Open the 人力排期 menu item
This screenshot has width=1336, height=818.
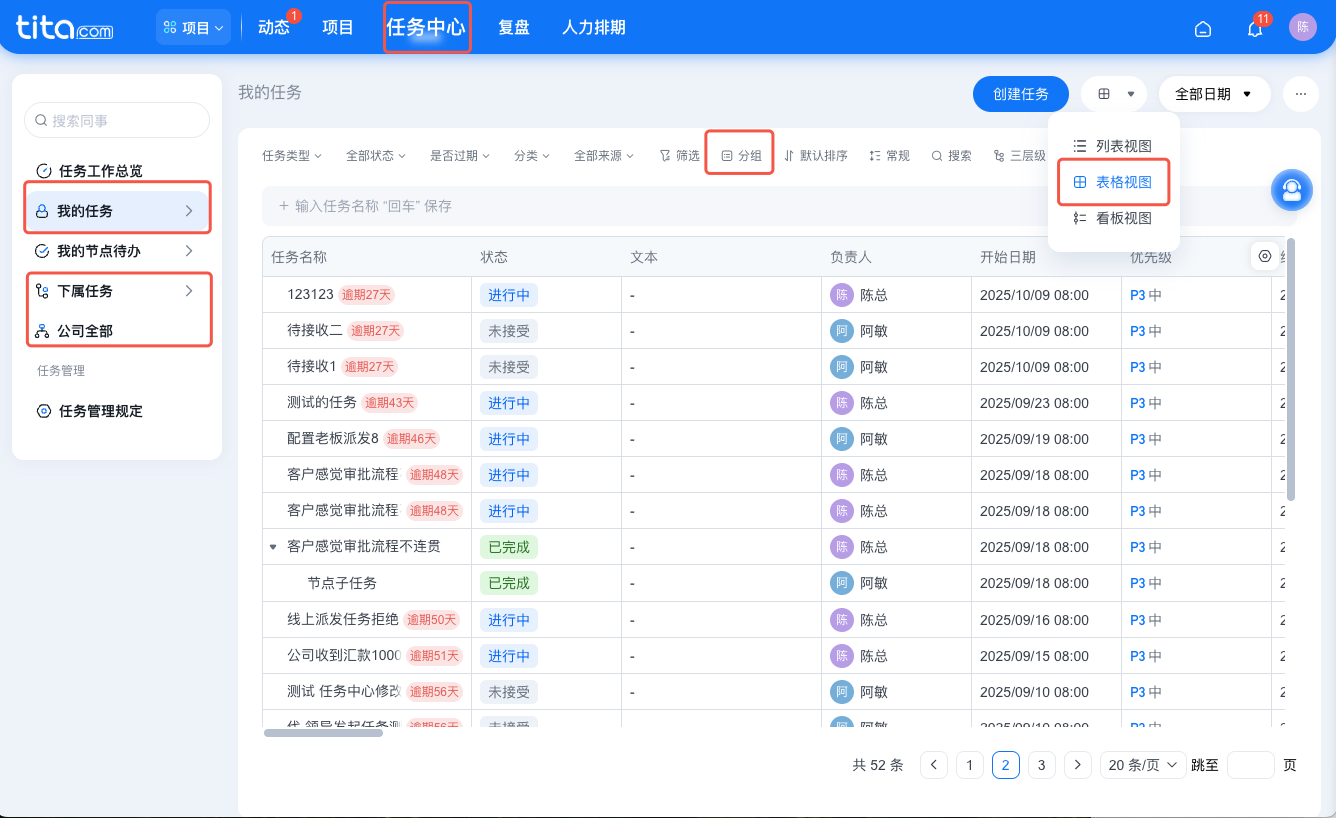click(593, 27)
